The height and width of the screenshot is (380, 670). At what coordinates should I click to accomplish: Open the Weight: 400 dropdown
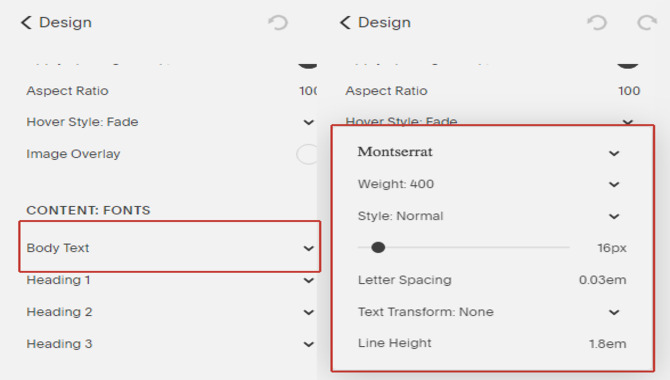488,184
